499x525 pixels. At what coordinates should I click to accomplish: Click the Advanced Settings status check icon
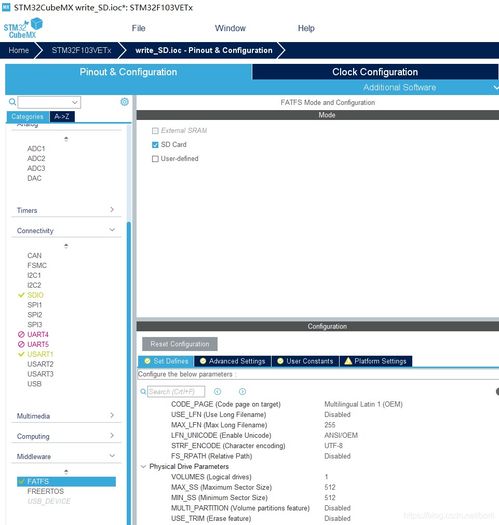[203, 361]
